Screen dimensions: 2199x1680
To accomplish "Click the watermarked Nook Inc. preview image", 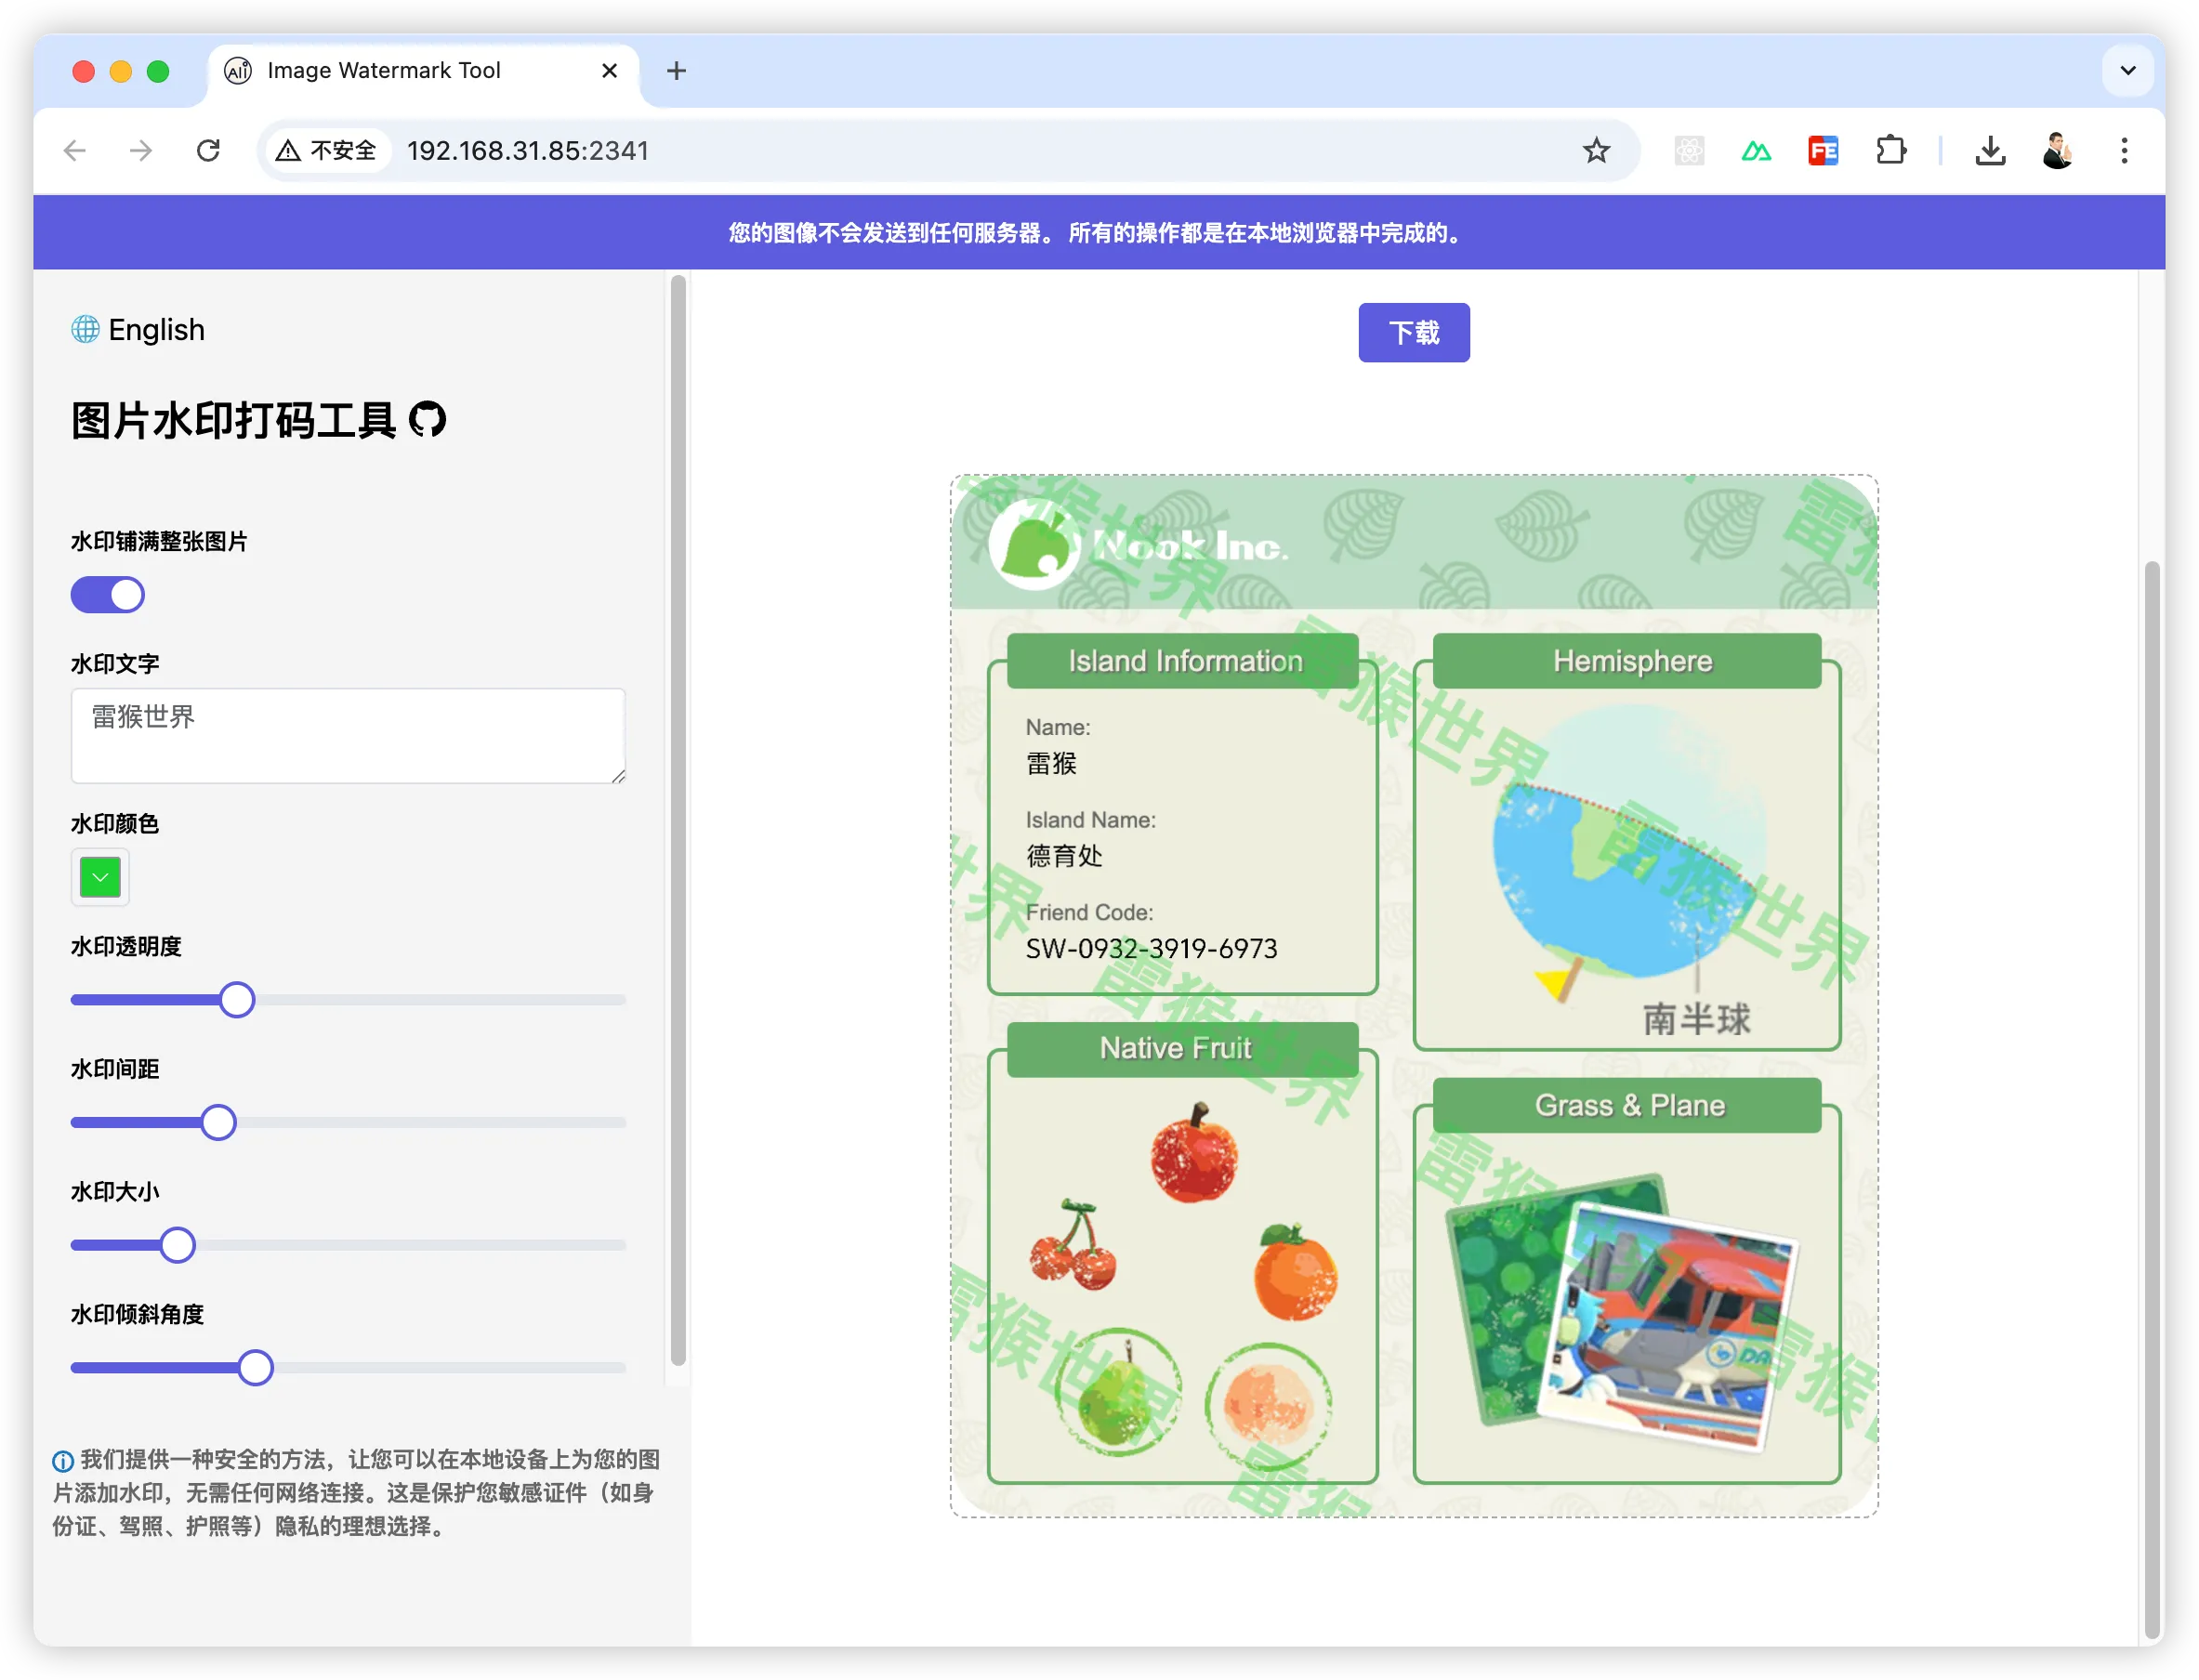I will coord(1413,995).
